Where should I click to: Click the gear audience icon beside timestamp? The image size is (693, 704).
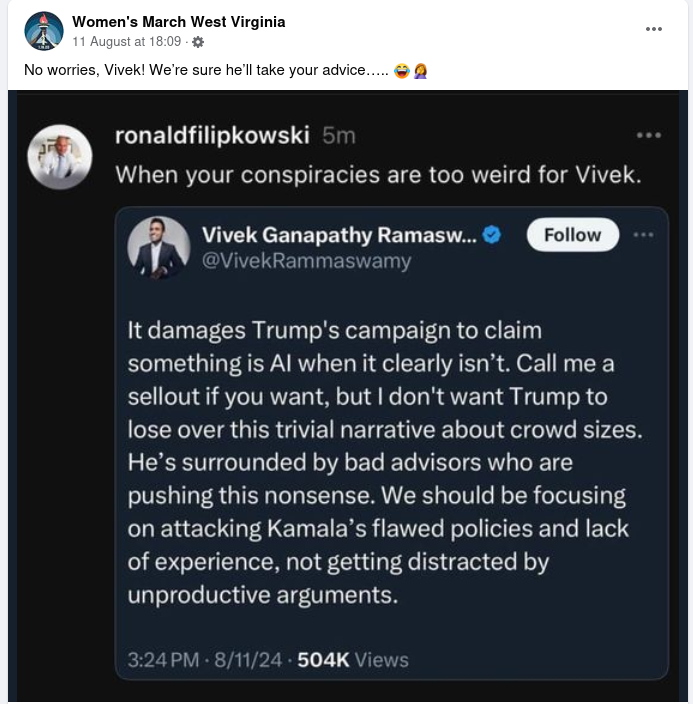tap(197, 42)
